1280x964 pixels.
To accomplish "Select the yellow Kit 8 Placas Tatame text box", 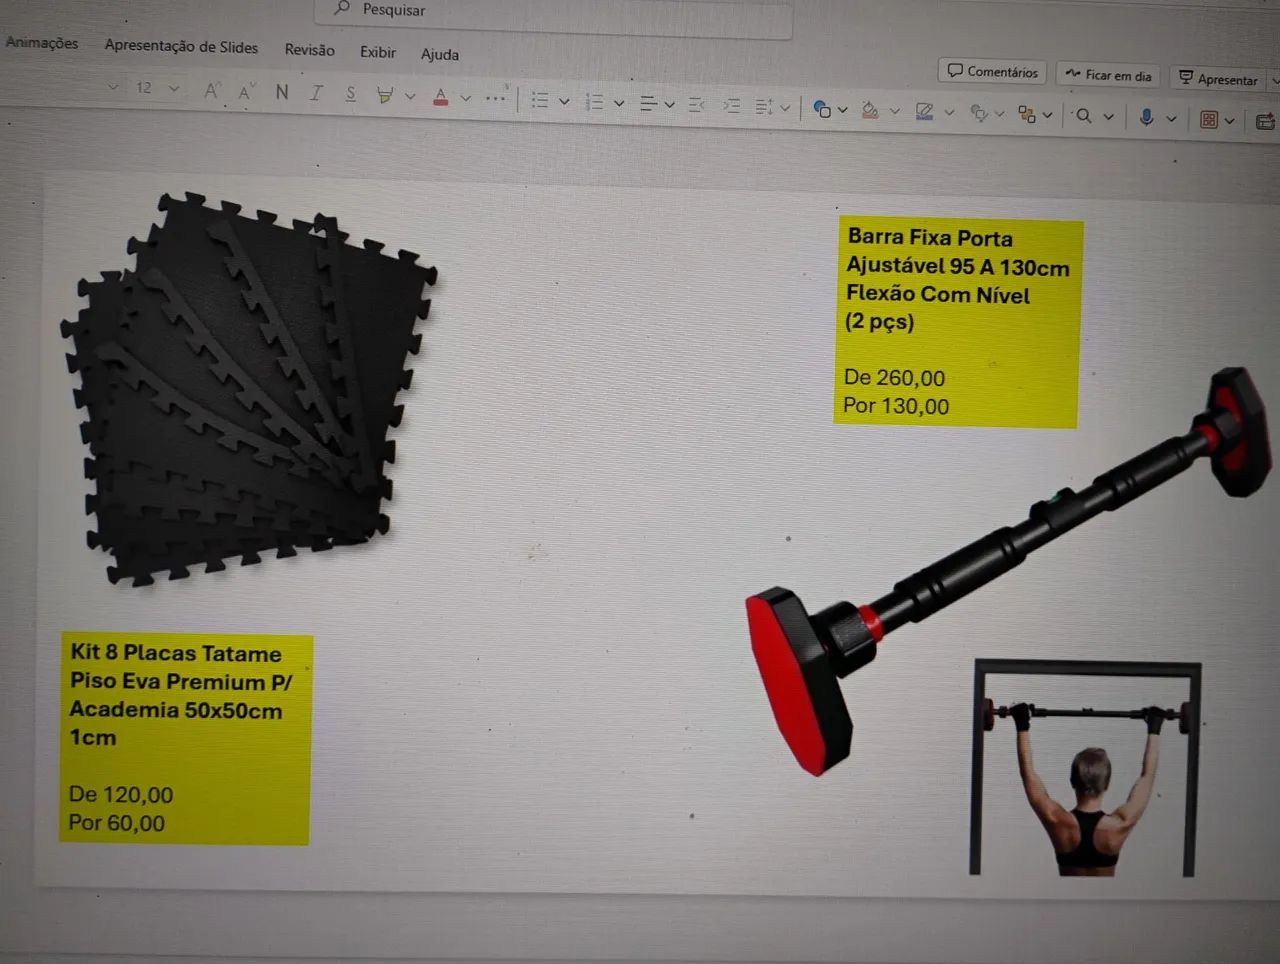I will 185,739.
